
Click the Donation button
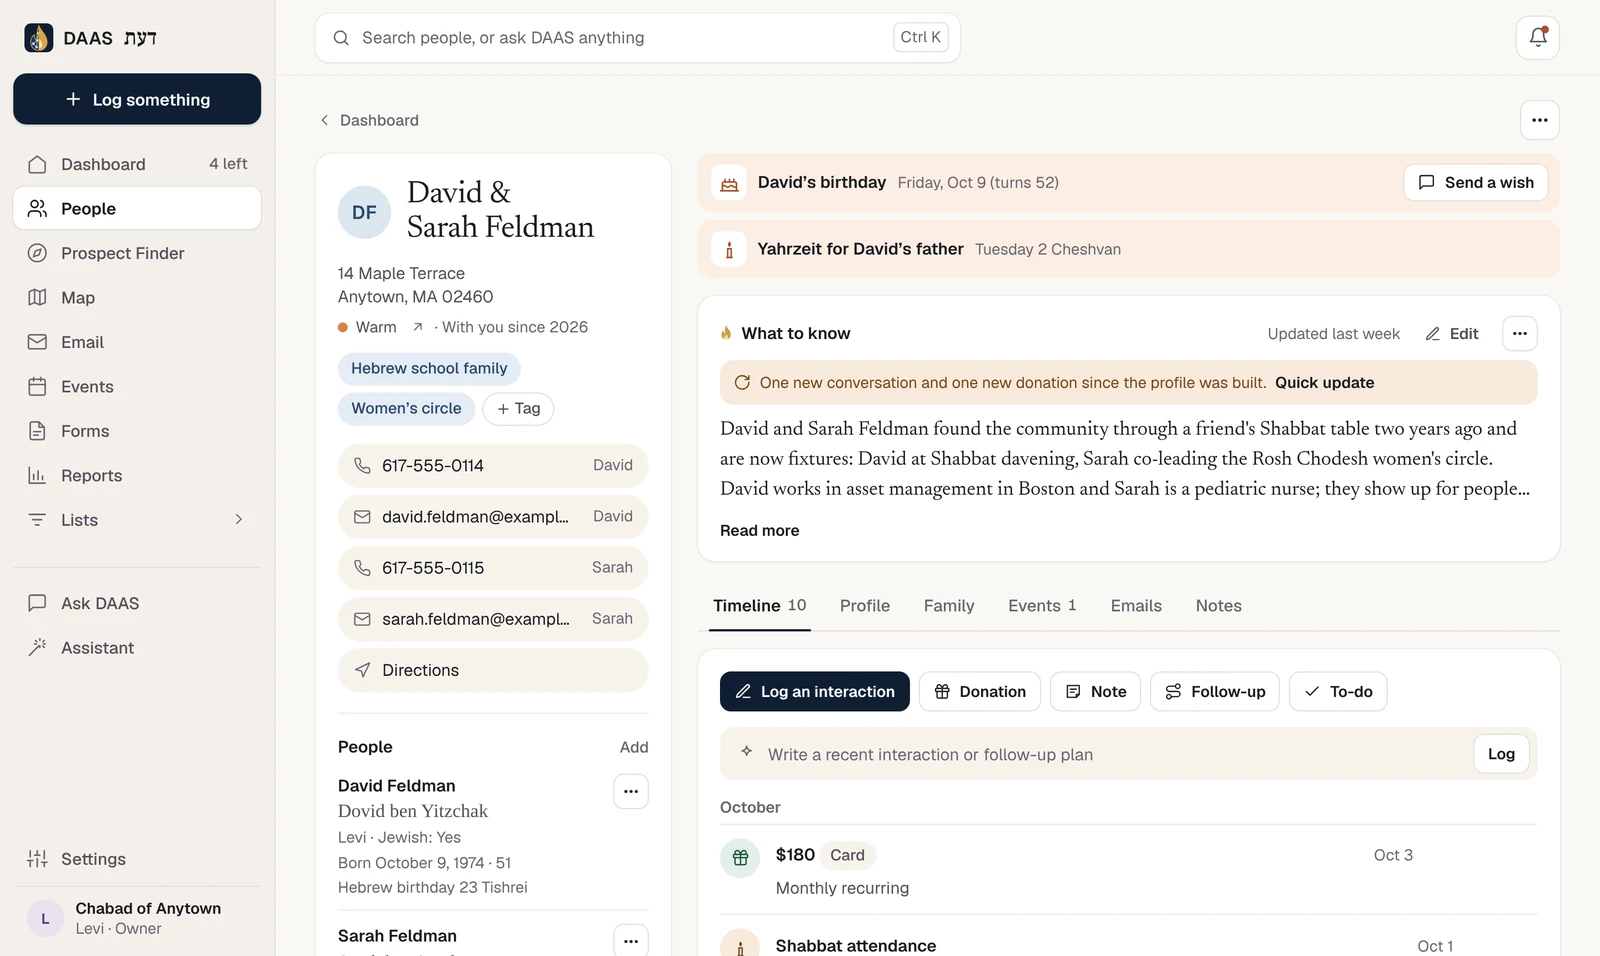[x=979, y=692]
